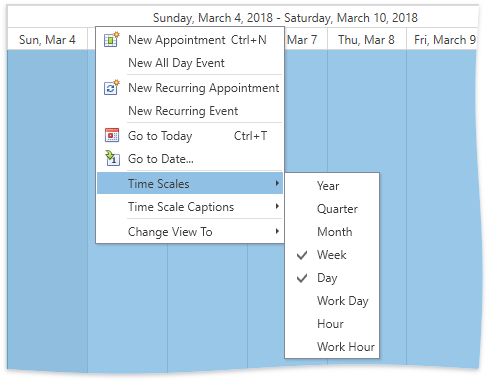Click the Sun, Mar 4 column header
The width and height of the screenshot is (489, 382).
pyautogui.click(x=47, y=40)
